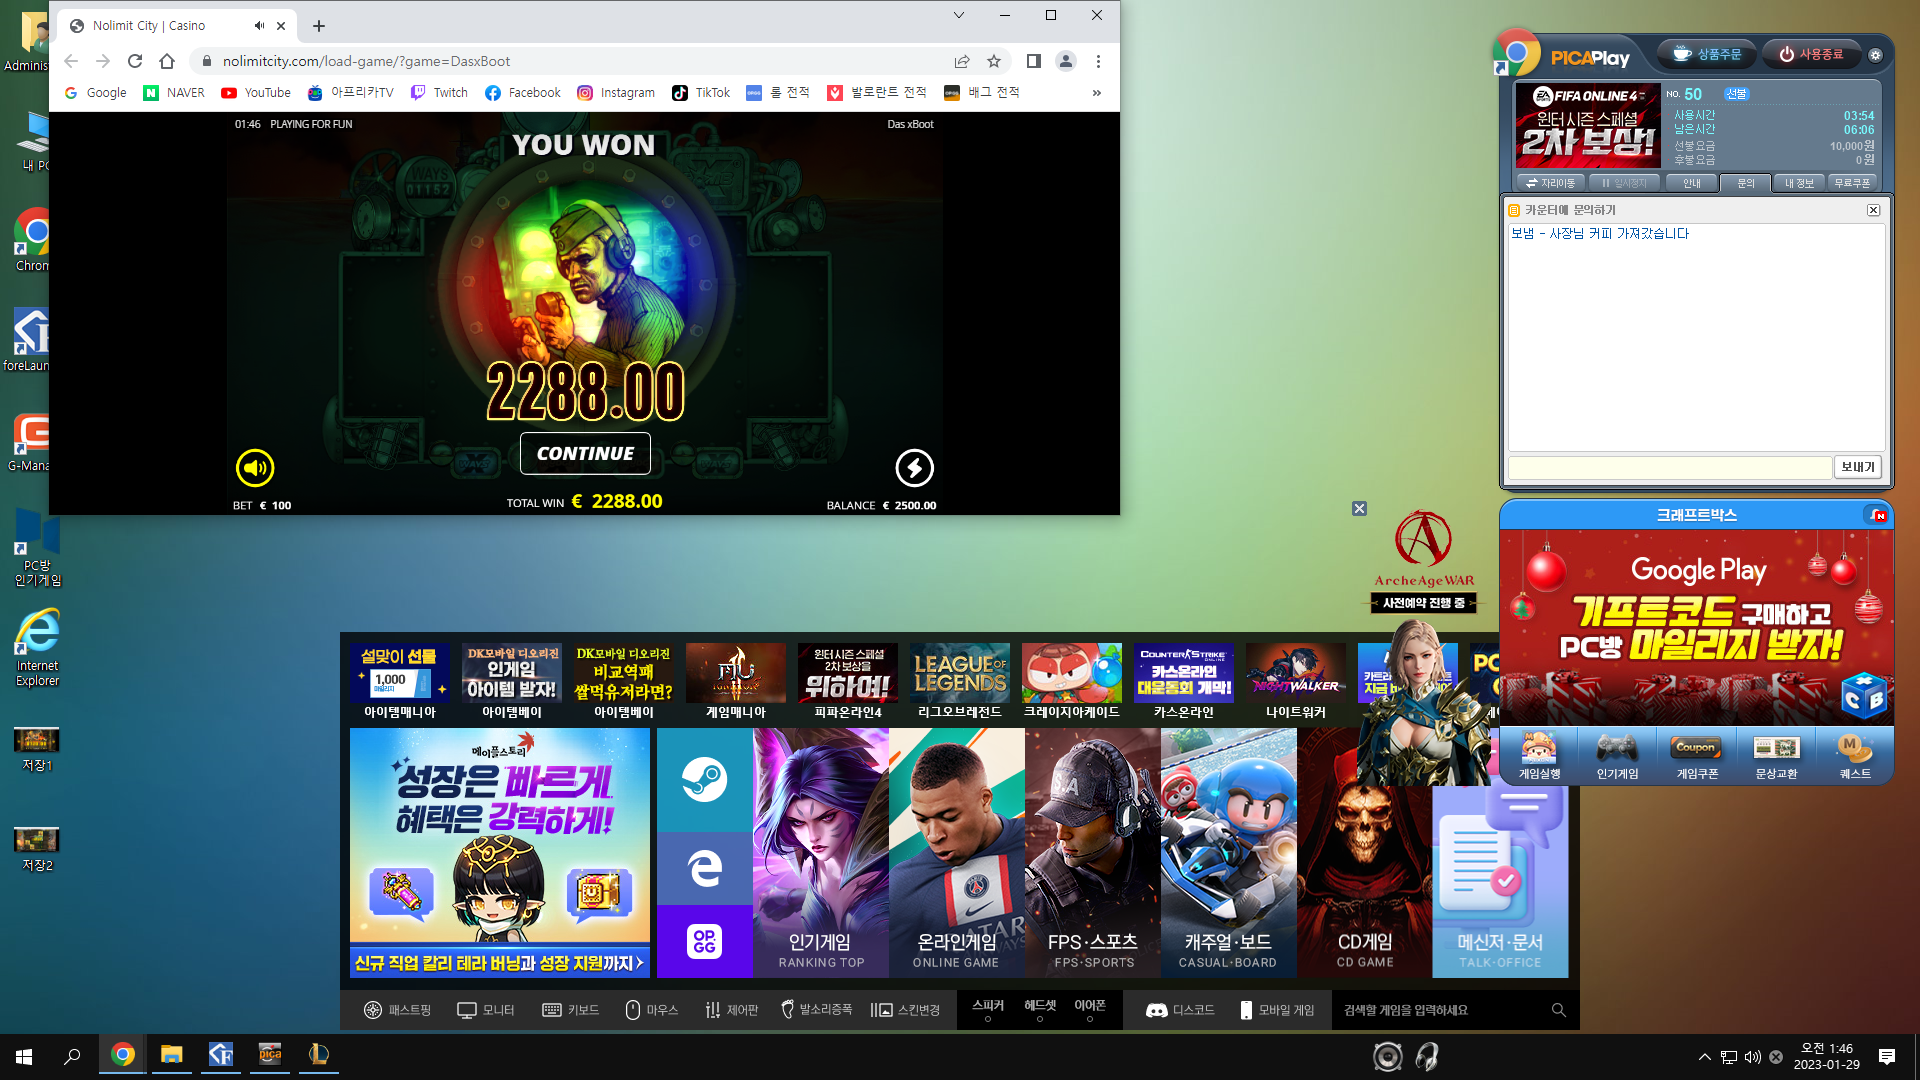1920x1080 pixels.
Task: Open the 인기게임 RANKING TOP category
Action: (821, 853)
